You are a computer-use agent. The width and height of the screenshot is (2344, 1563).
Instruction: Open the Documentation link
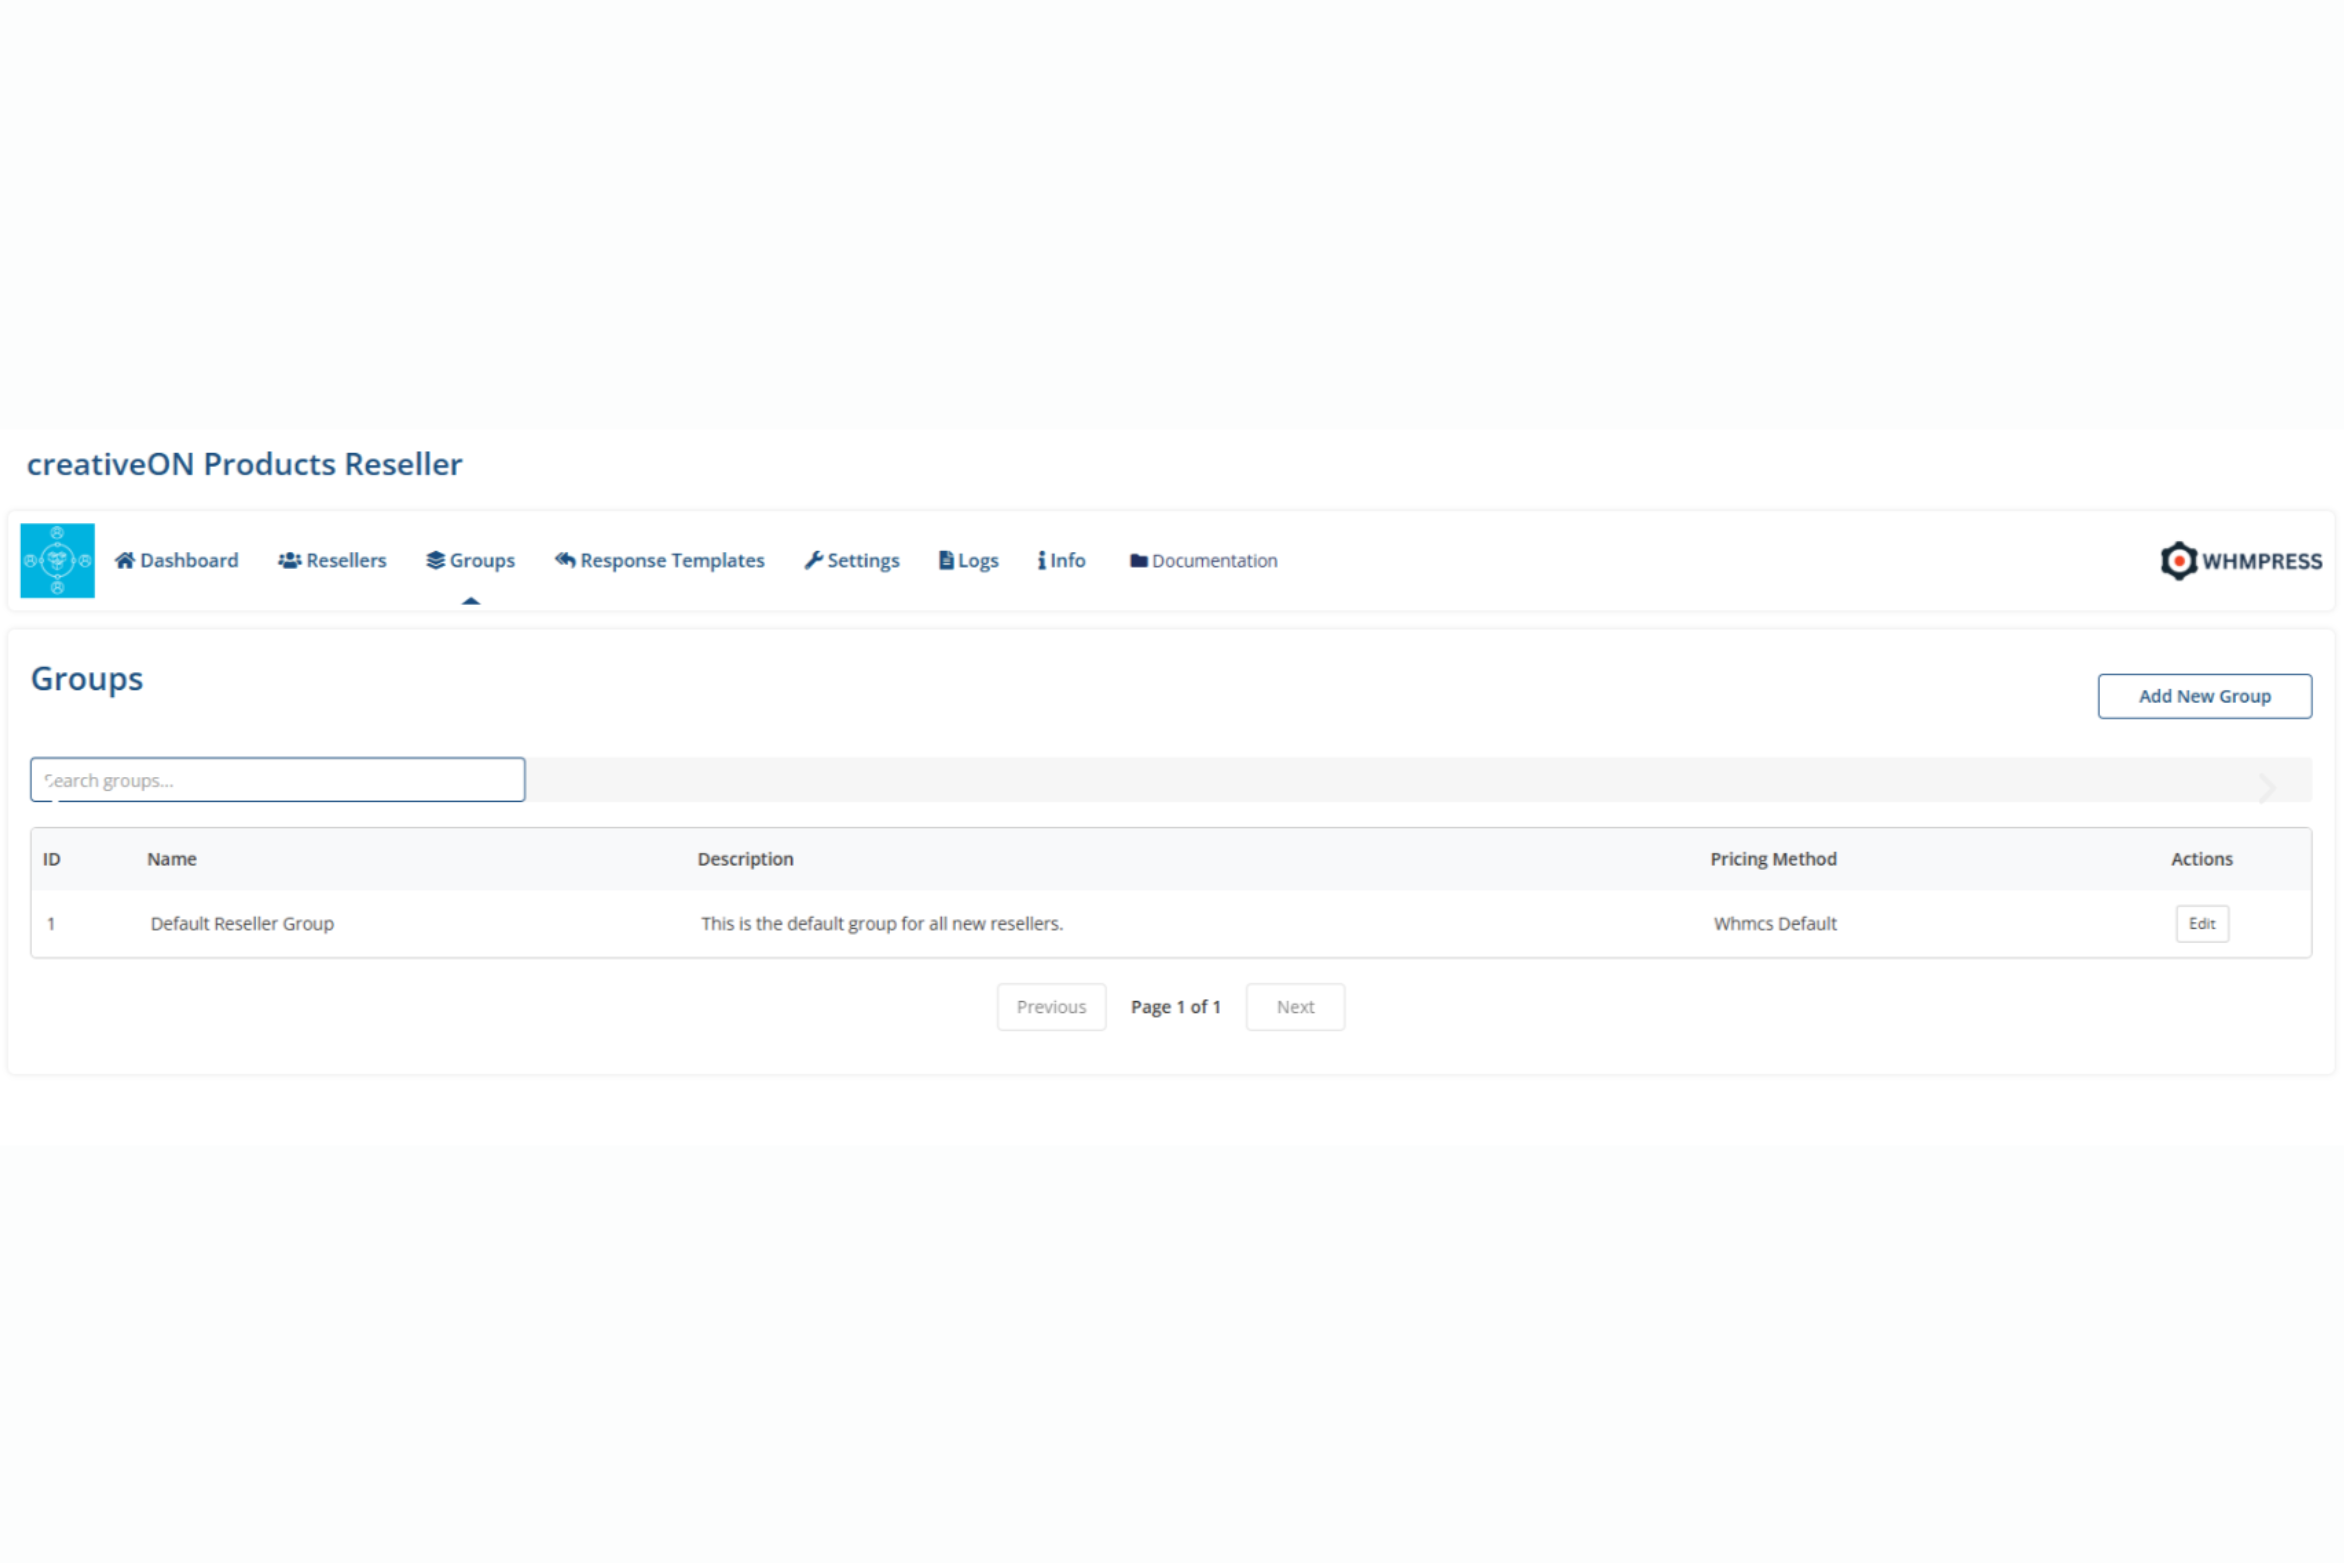pyautogui.click(x=1213, y=561)
